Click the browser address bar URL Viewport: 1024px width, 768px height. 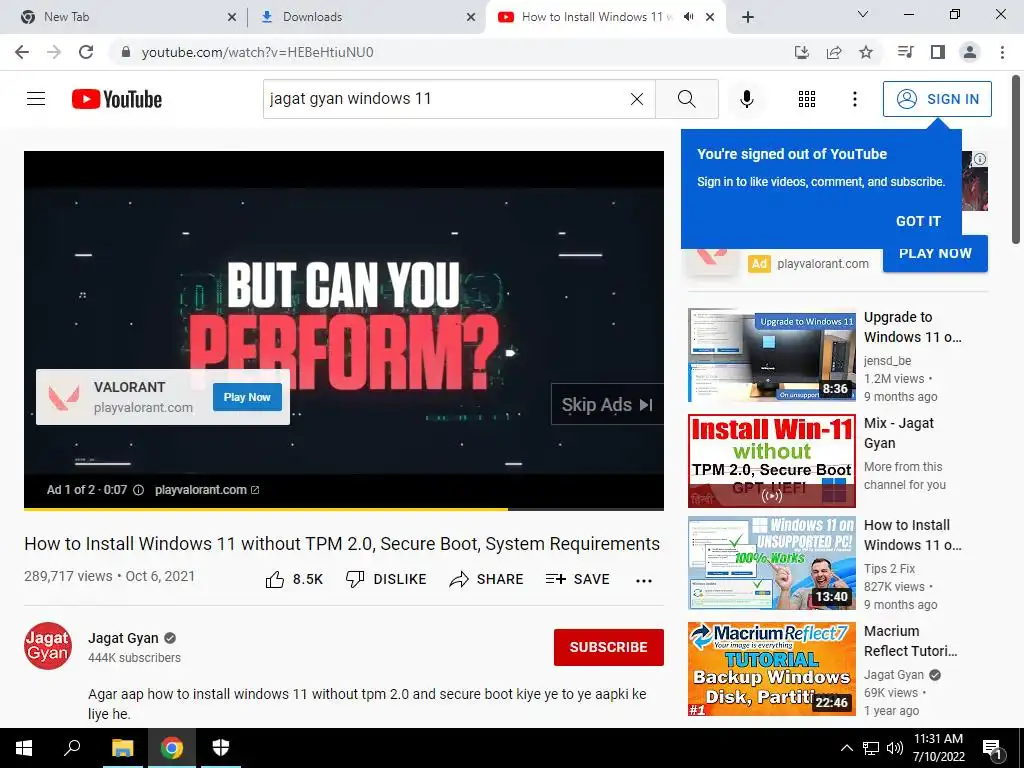point(257,52)
